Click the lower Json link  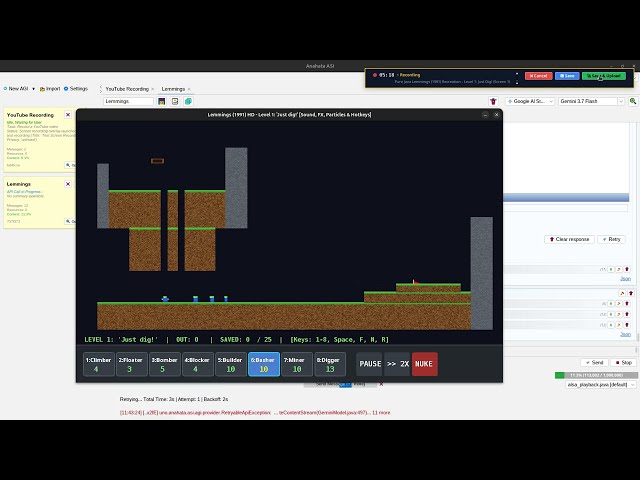pyautogui.click(x=625, y=334)
